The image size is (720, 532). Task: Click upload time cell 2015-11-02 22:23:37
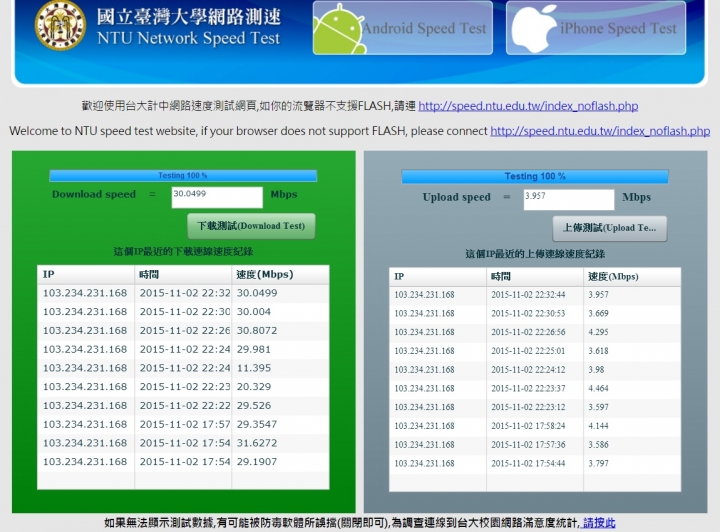click(x=535, y=389)
